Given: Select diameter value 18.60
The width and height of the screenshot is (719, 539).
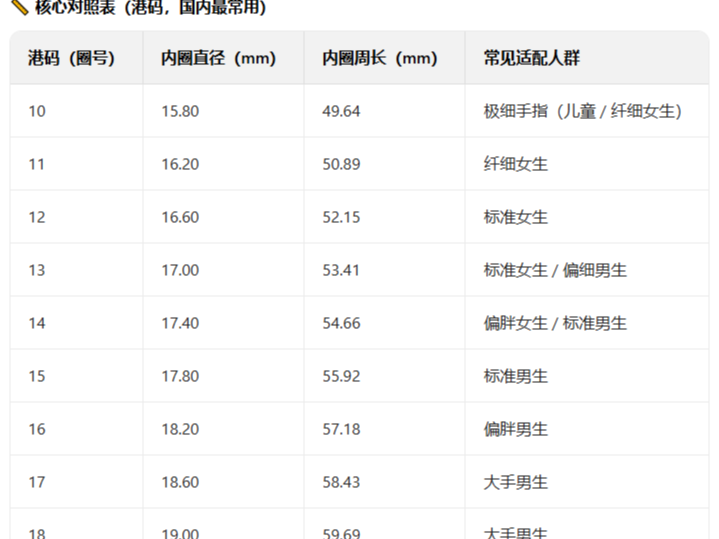Looking at the screenshot, I should tap(180, 482).
